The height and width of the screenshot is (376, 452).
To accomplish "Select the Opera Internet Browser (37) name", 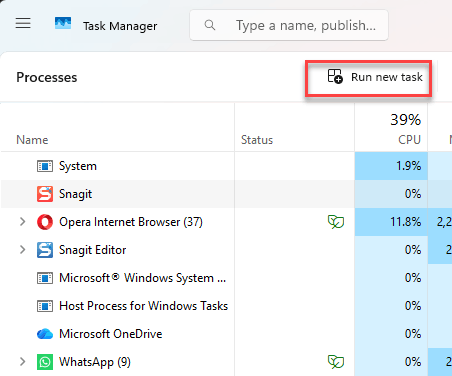I will 131,222.
